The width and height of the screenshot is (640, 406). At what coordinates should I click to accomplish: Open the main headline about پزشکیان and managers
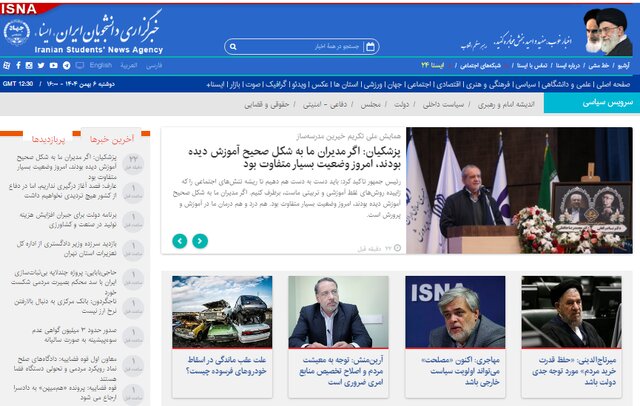294,157
